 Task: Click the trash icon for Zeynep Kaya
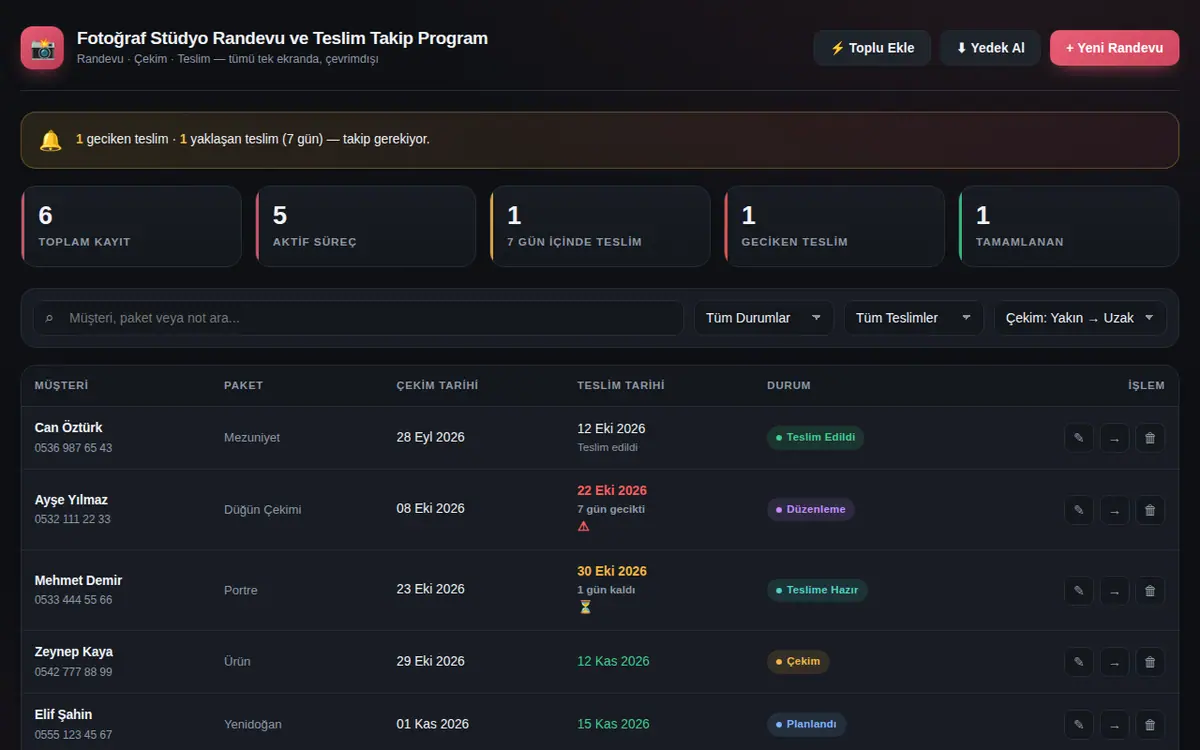(1150, 662)
